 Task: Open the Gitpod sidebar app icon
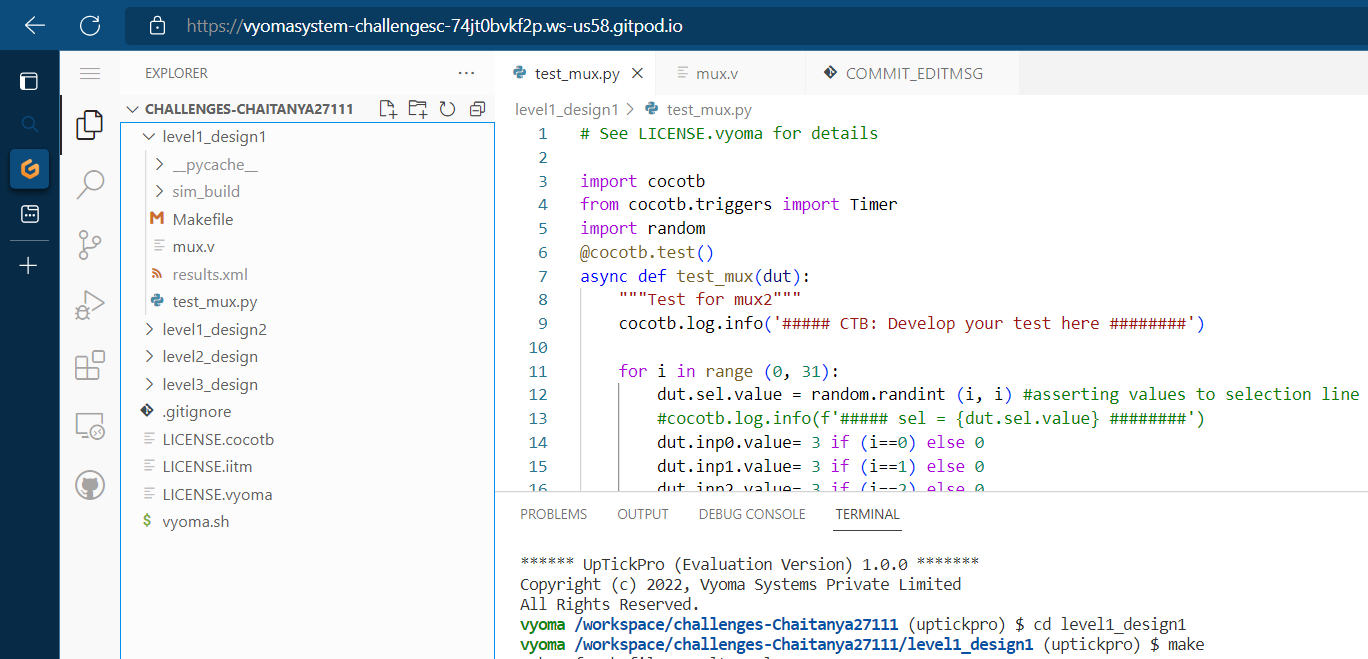[x=29, y=169]
